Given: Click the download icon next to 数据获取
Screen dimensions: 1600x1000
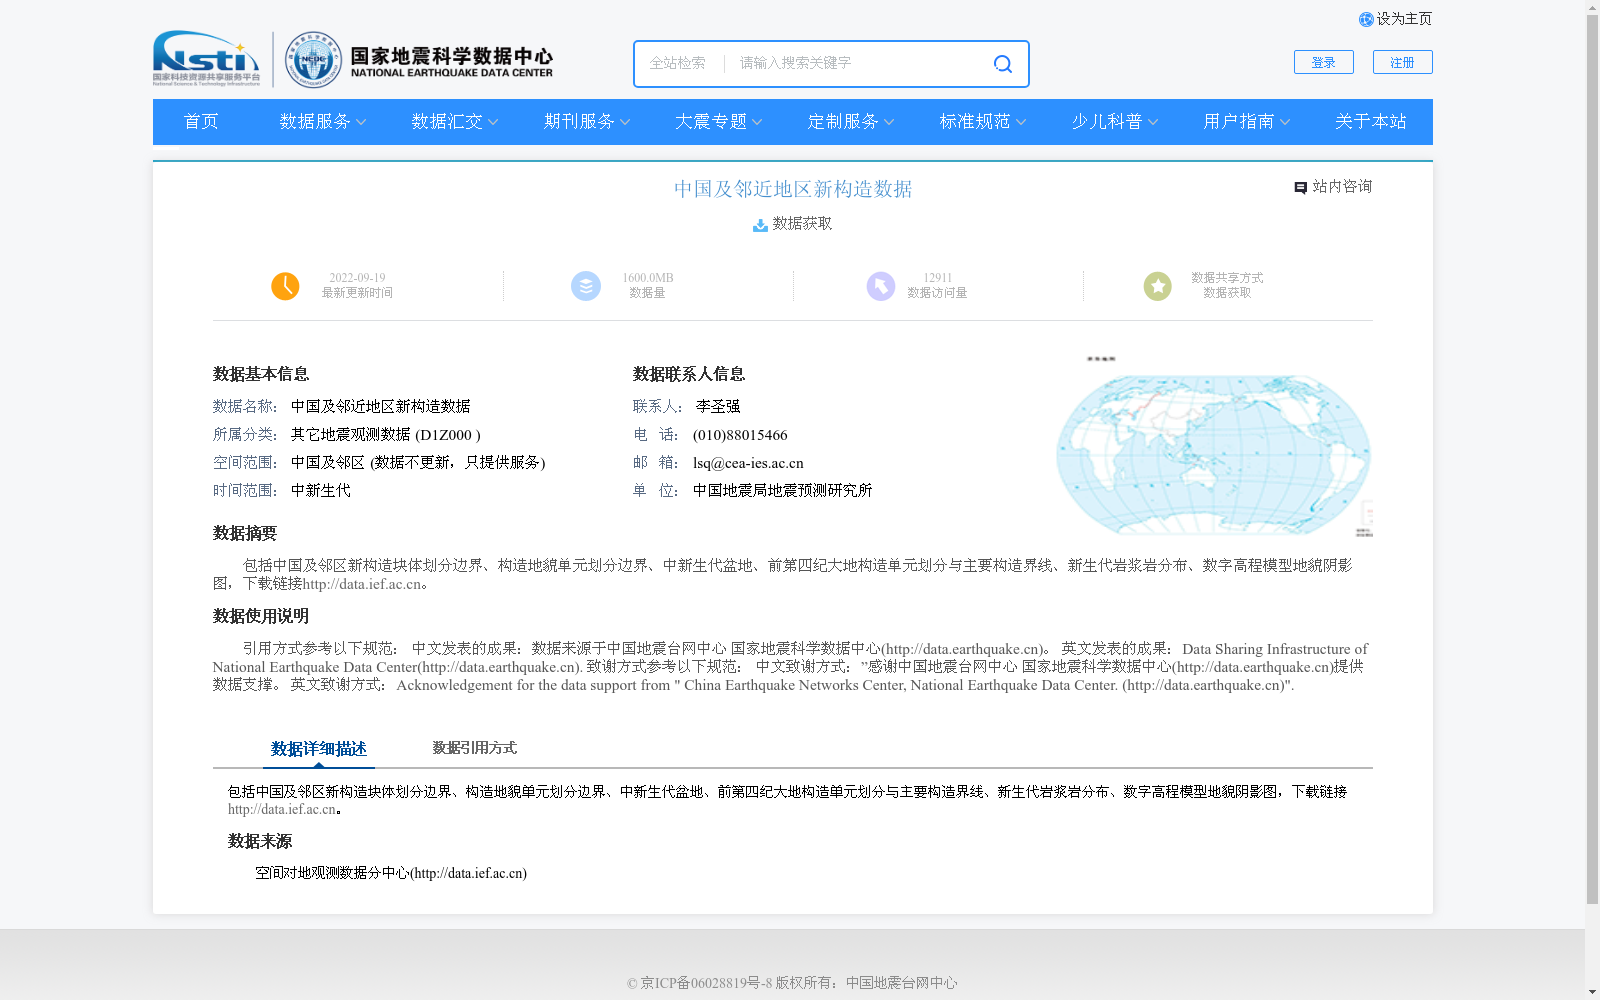Looking at the screenshot, I should [x=760, y=225].
